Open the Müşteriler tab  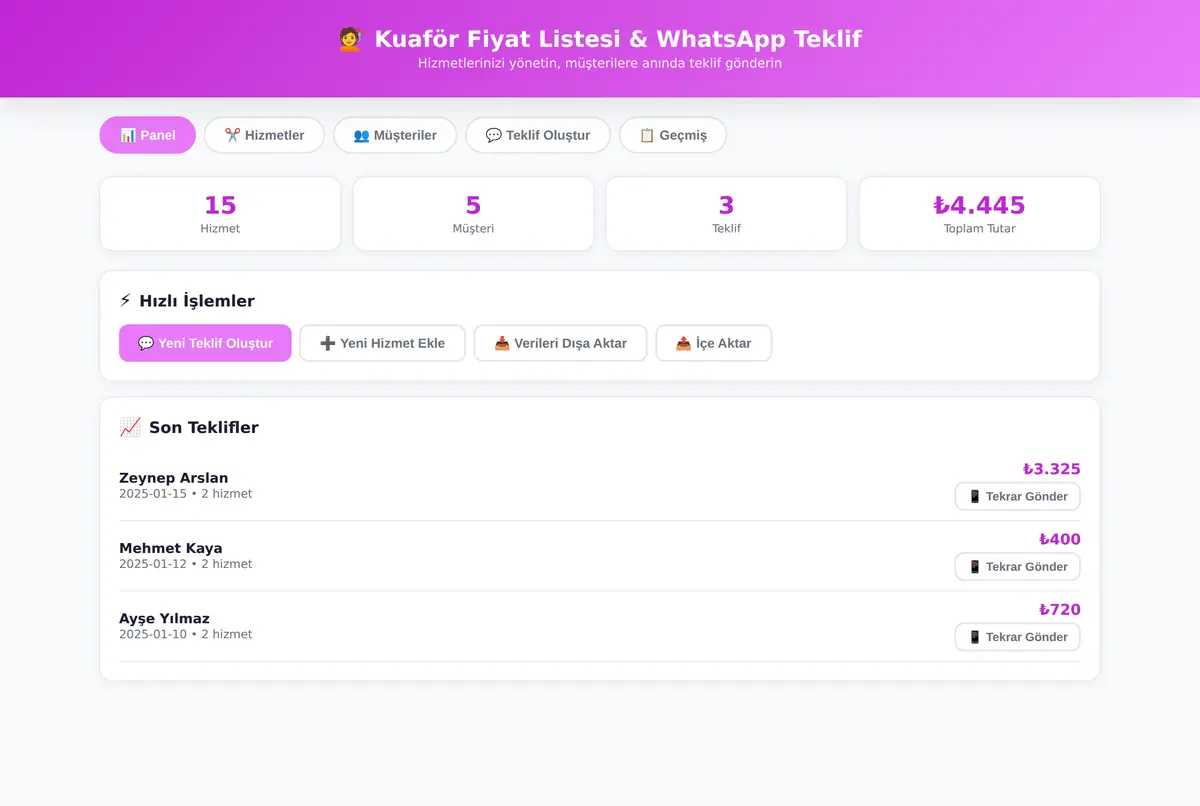coord(395,135)
